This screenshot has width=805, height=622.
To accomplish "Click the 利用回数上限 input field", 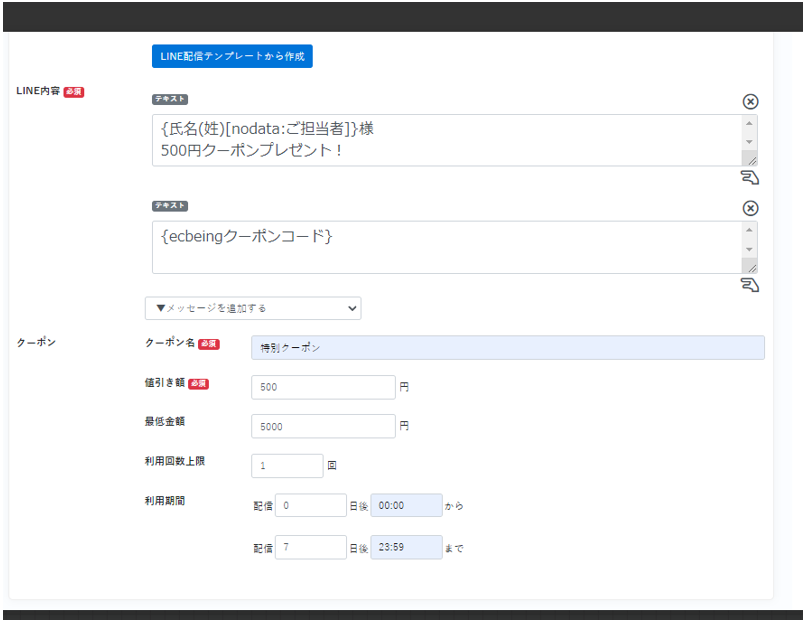I will (x=287, y=466).
